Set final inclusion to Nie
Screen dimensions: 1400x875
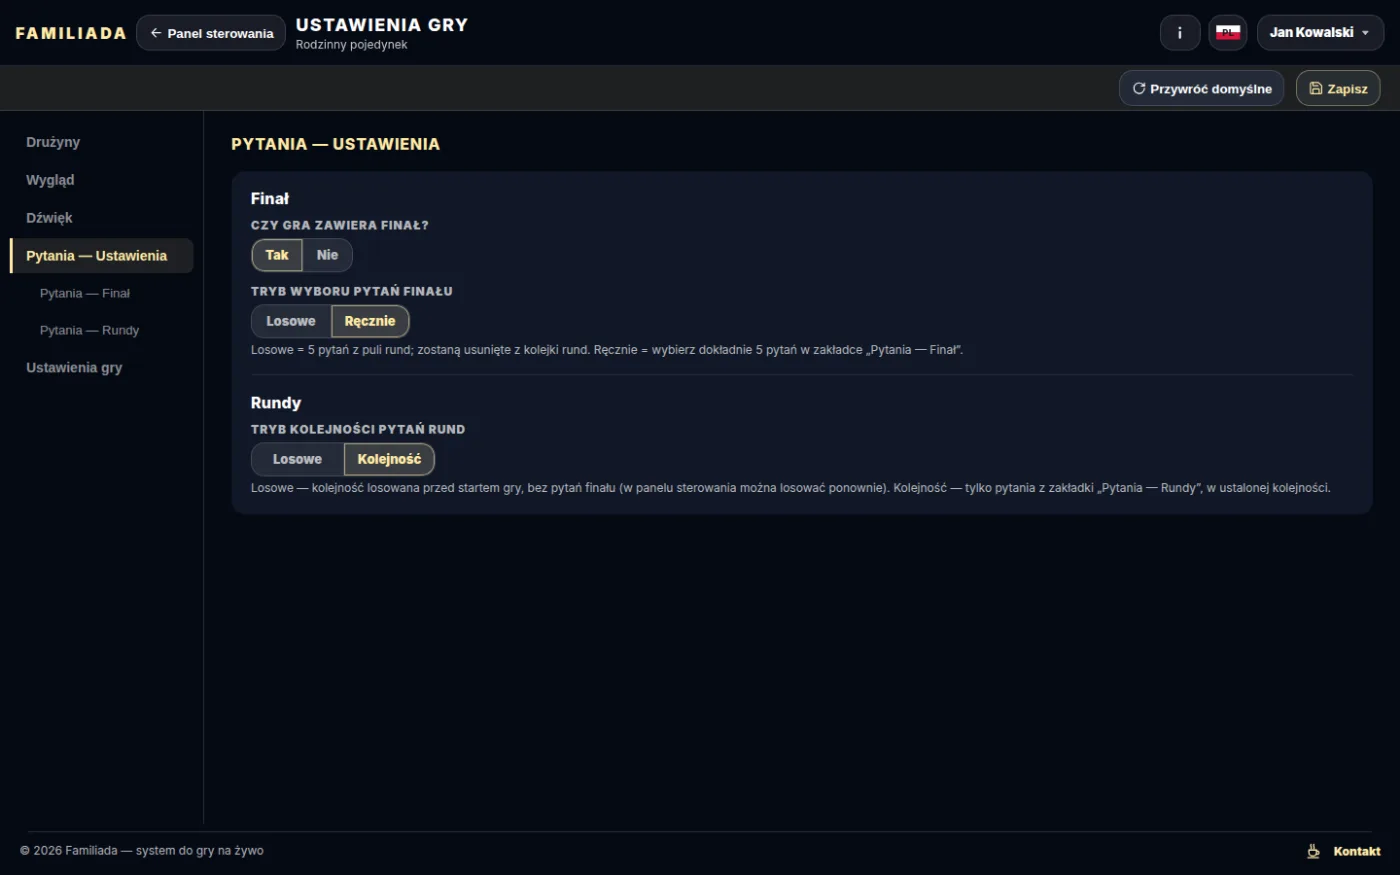[x=327, y=255]
